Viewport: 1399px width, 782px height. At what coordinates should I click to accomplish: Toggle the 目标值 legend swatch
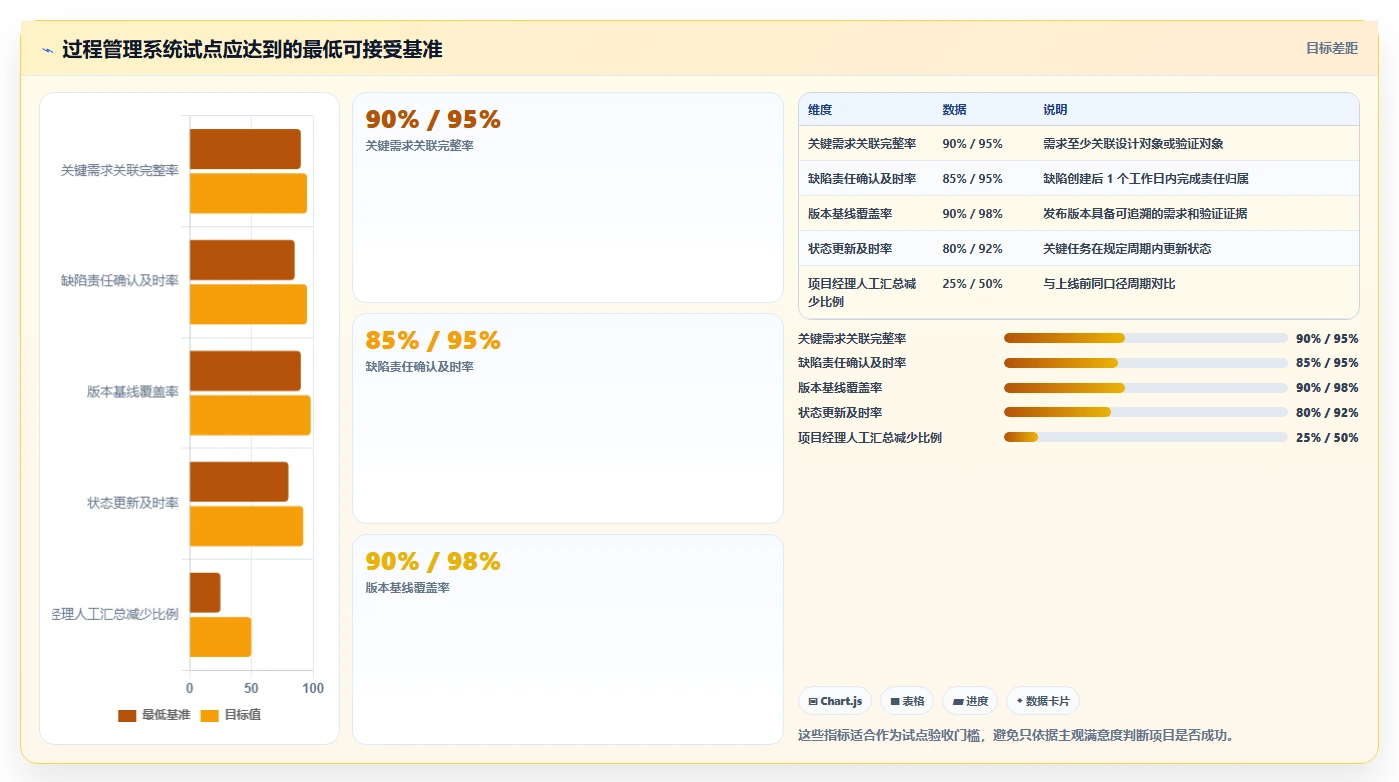pos(209,715)
